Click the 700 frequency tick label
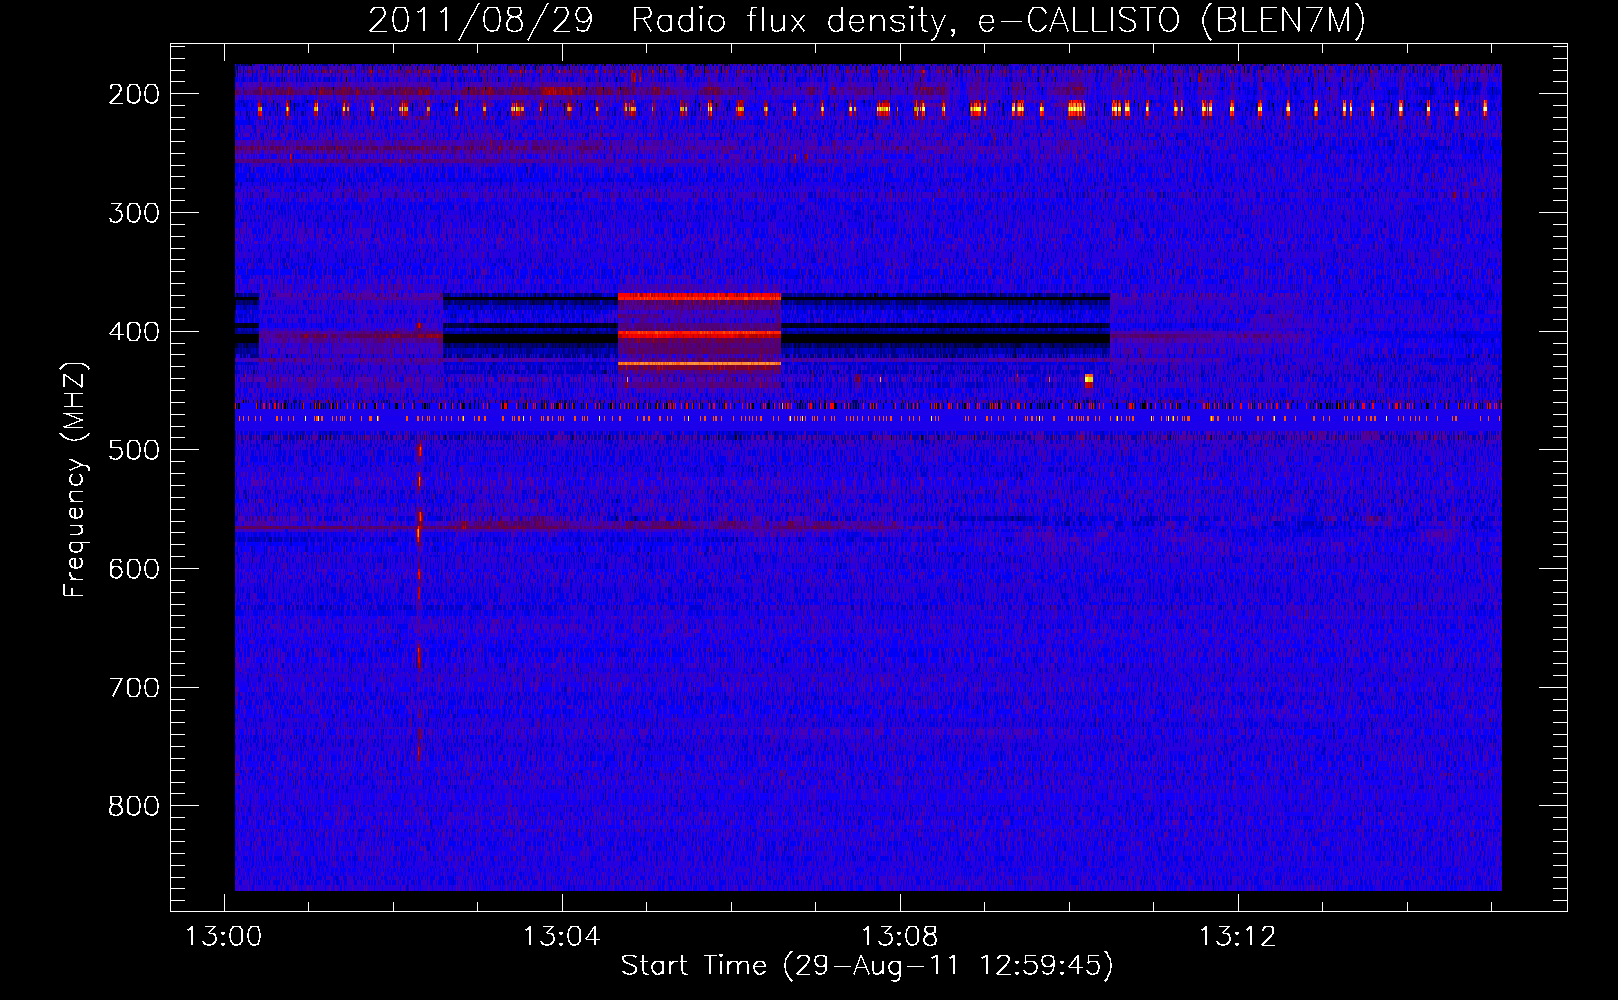 pos(133,688)
